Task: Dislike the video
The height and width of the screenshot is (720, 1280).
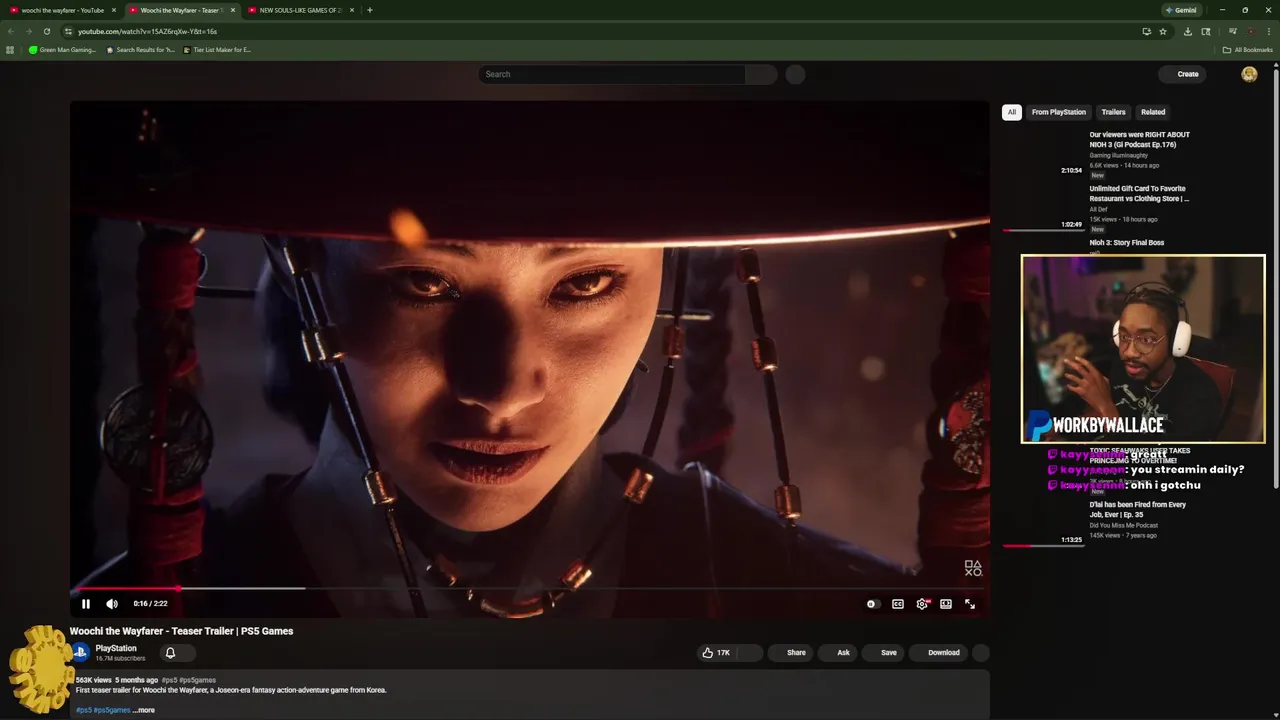Action: [752, 653]
